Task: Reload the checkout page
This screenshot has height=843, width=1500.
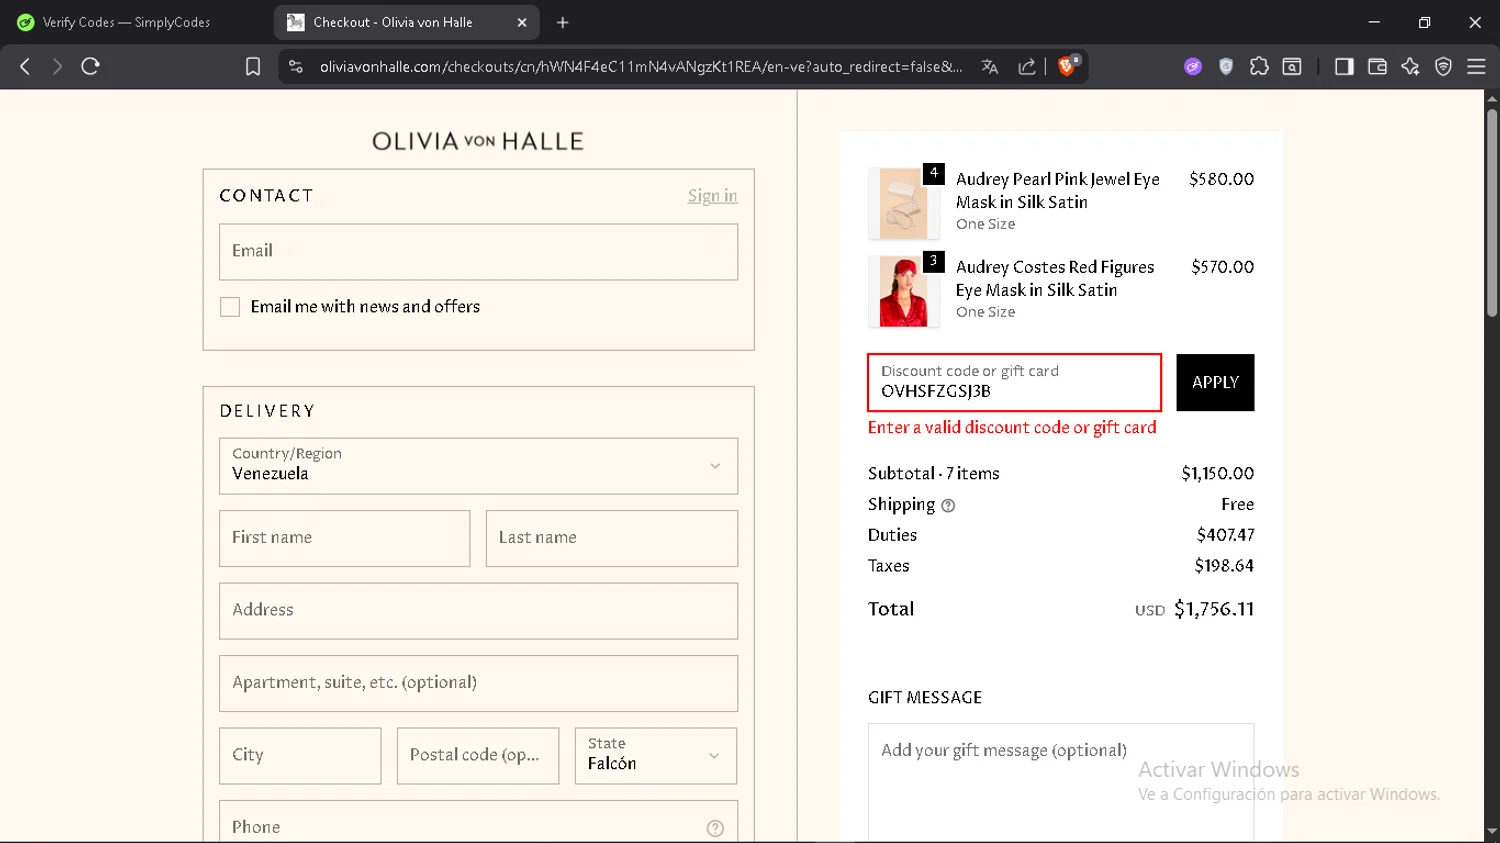Action: pyautogui.click(x=90, y=66)
